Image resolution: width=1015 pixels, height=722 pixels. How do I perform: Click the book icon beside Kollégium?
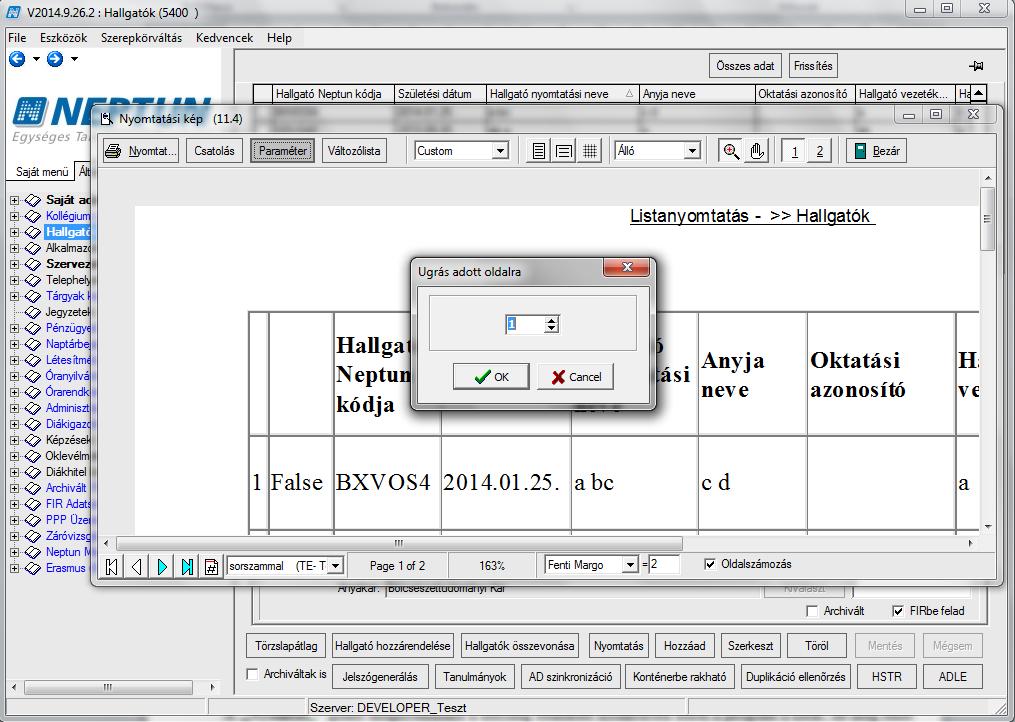pos(33,216)
